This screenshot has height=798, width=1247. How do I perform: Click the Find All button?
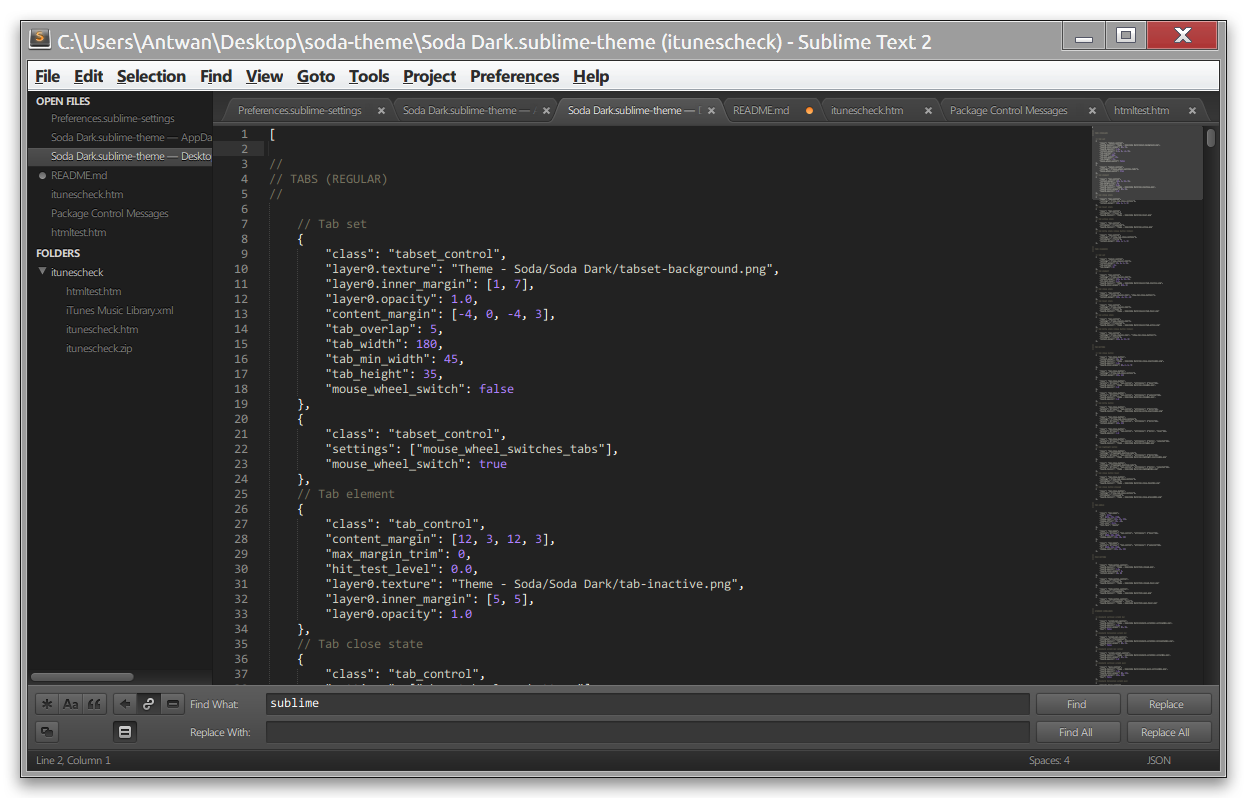[x=1077, y=732]
